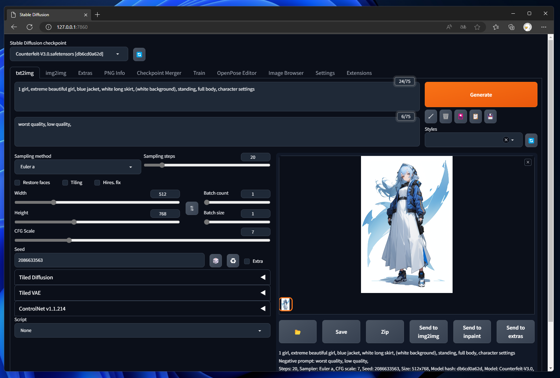
Task: Enable the Hires. fix checkbox
Action: 97,183
